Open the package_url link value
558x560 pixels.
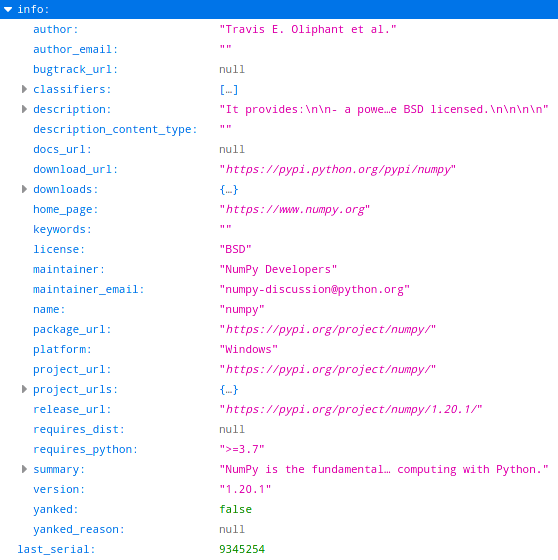(328, 329)
